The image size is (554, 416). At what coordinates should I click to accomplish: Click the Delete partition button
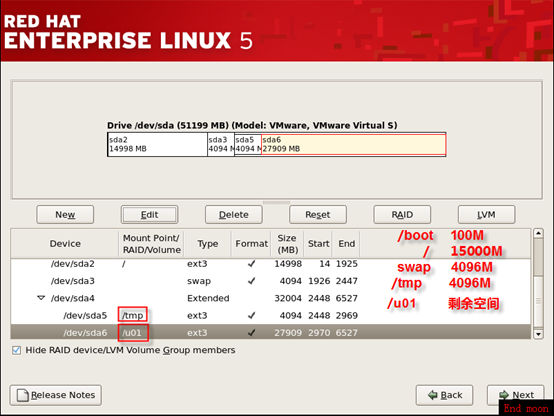pos(234,215)
